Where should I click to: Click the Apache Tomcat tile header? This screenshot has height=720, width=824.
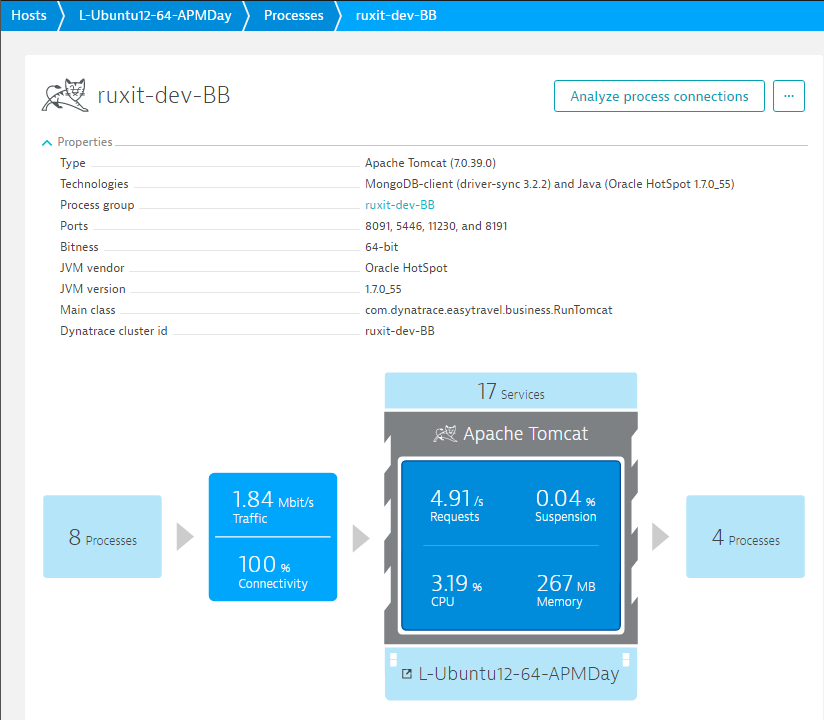click(x=511, y=434)
